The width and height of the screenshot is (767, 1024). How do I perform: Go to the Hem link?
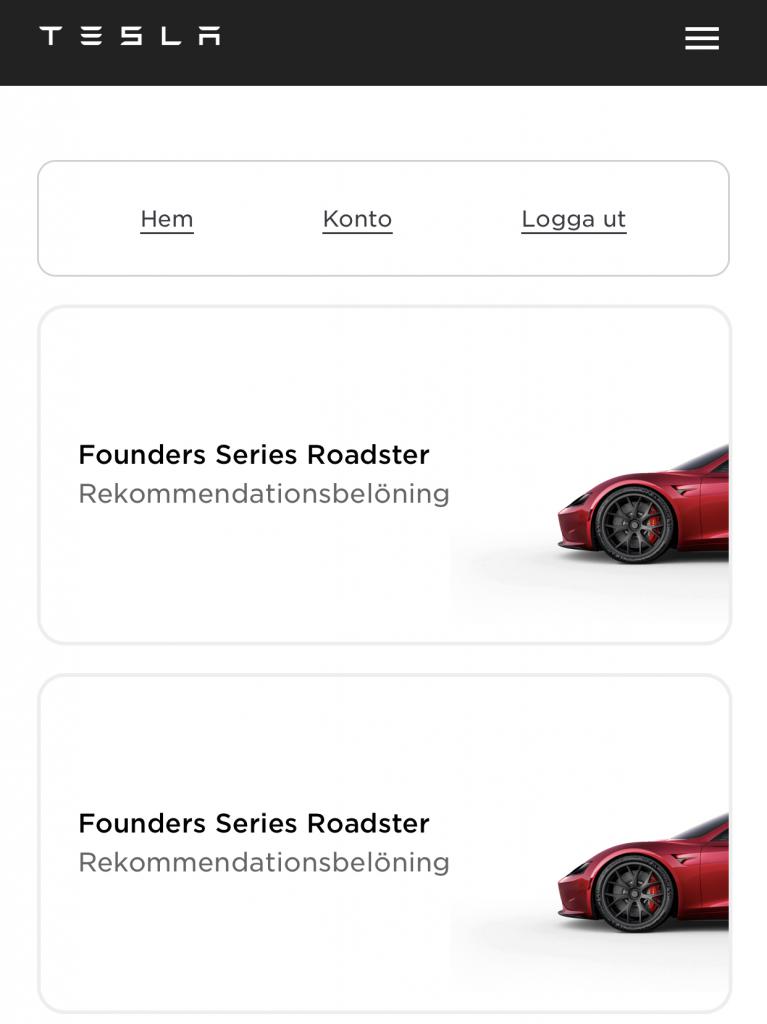[x=167, y=219]
